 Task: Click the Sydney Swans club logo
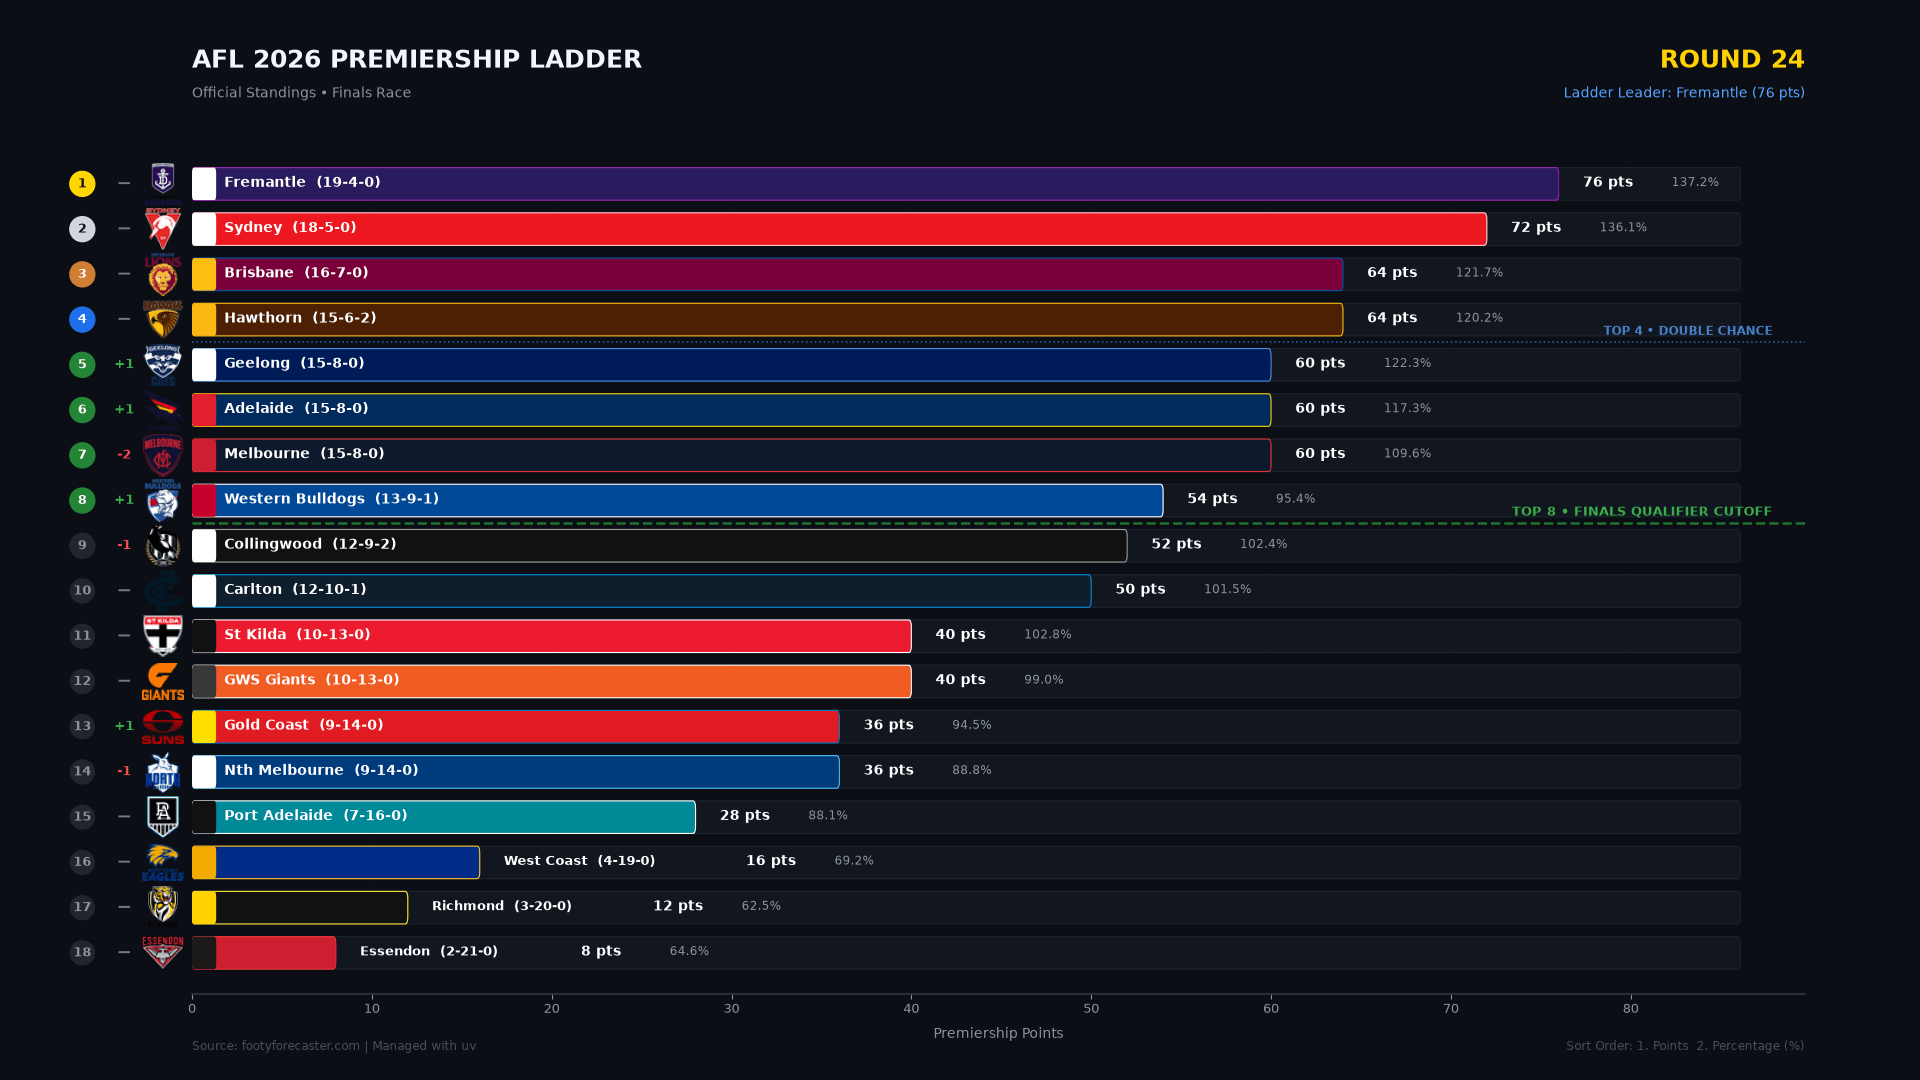163,228
